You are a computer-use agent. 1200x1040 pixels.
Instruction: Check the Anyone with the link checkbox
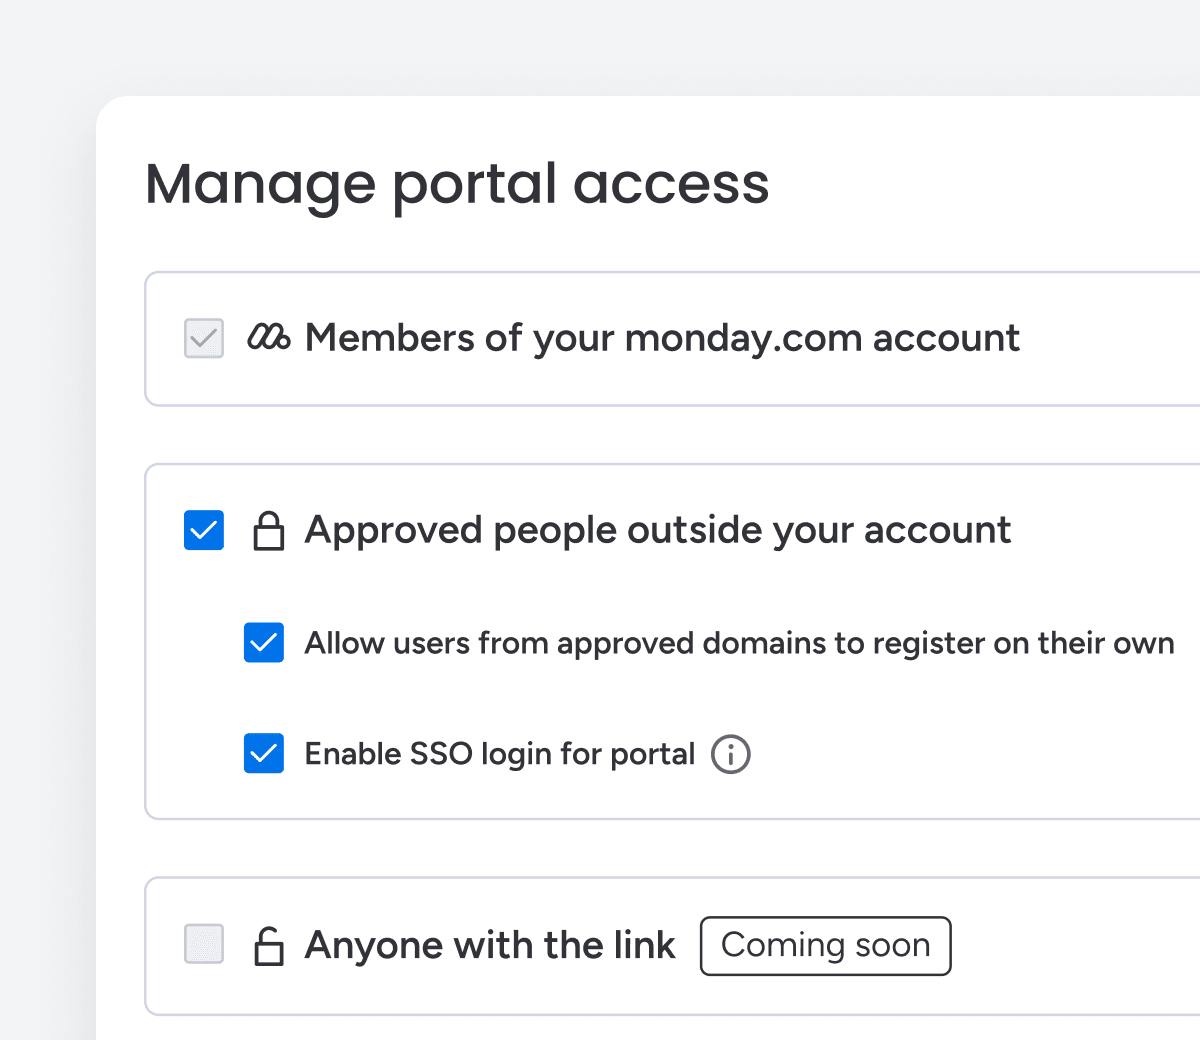[204, 944]
